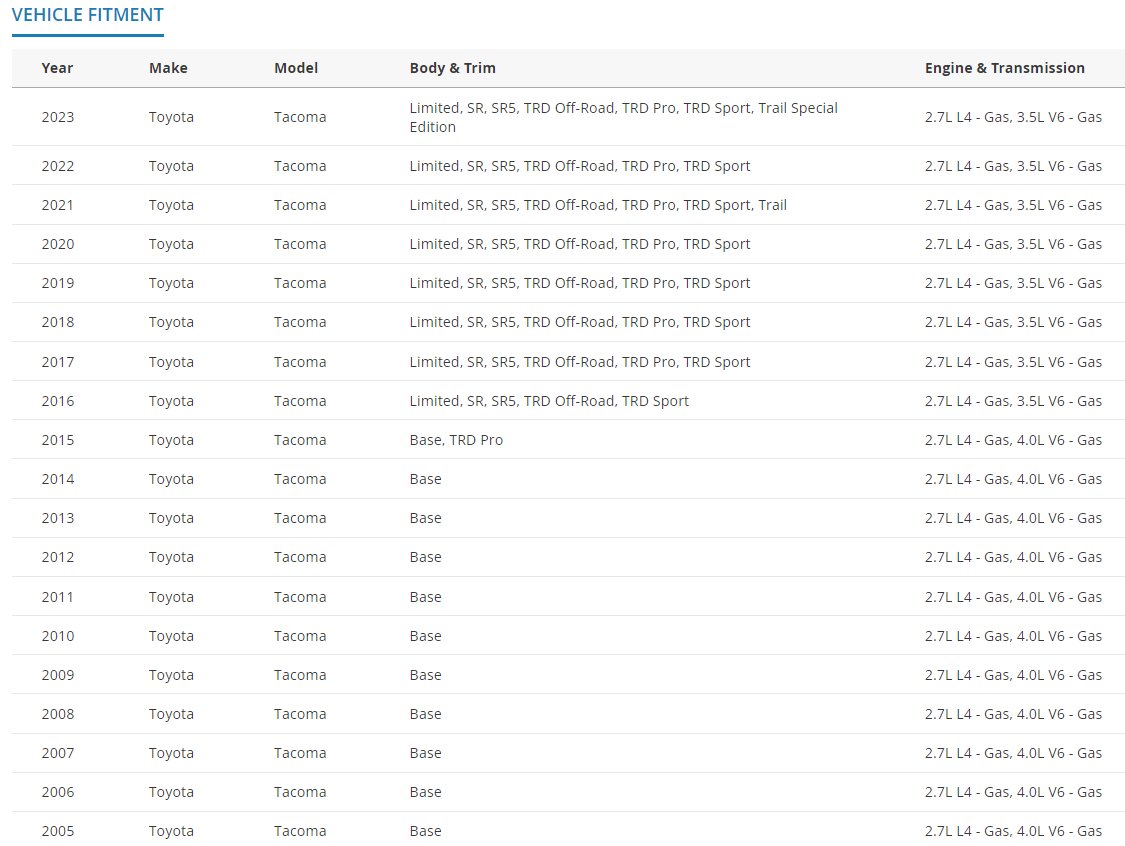Click the Body & Trim column header
Screen dimensions: 1125x846
tap(453, 68)
